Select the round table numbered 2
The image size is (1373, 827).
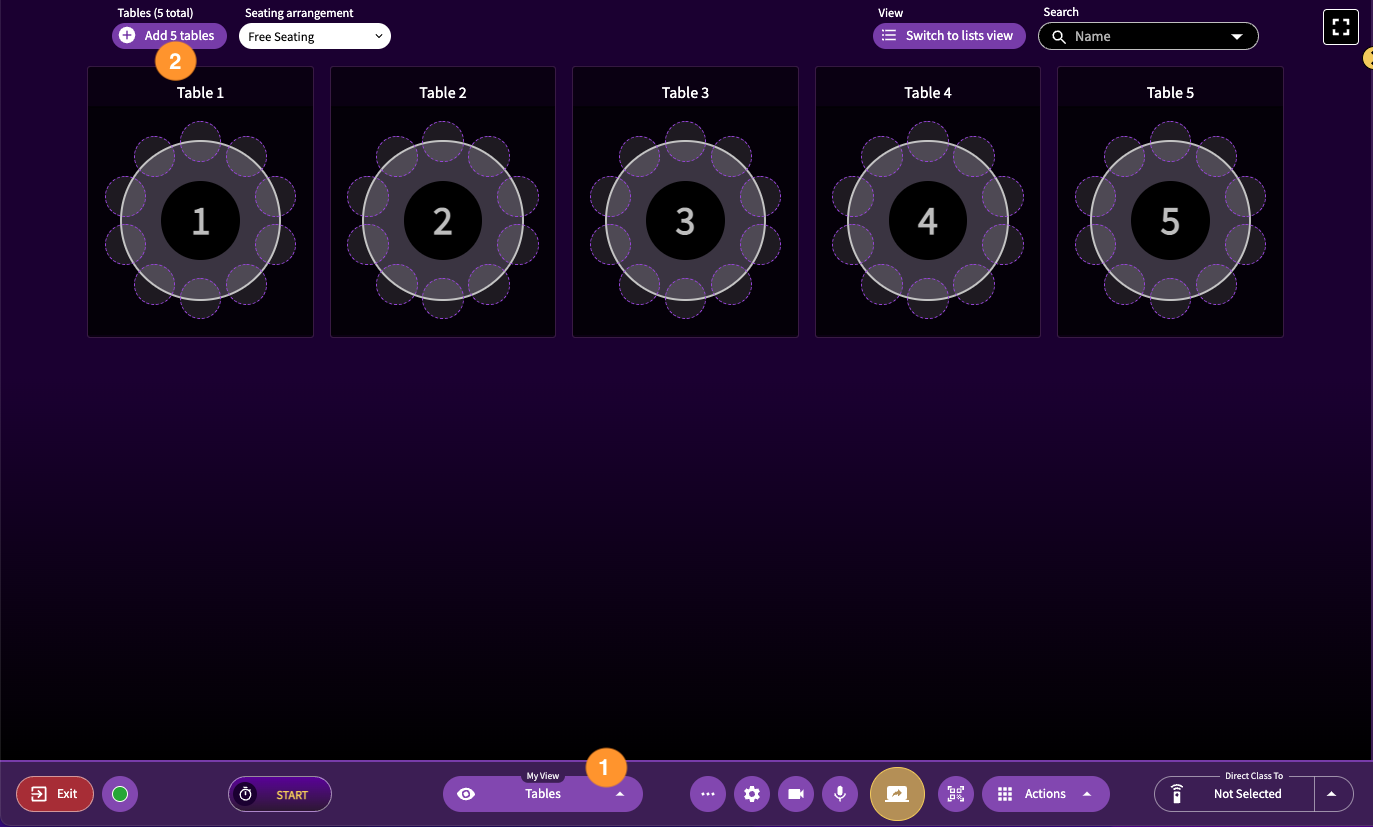tap(443, 221)
